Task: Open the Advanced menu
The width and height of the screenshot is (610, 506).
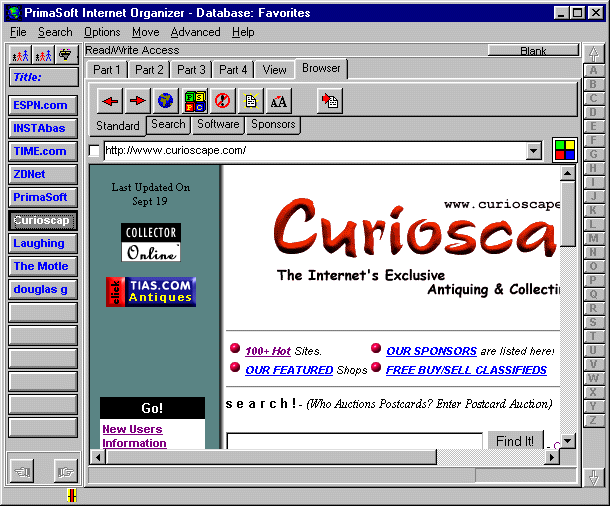Action: click(195, 32)
